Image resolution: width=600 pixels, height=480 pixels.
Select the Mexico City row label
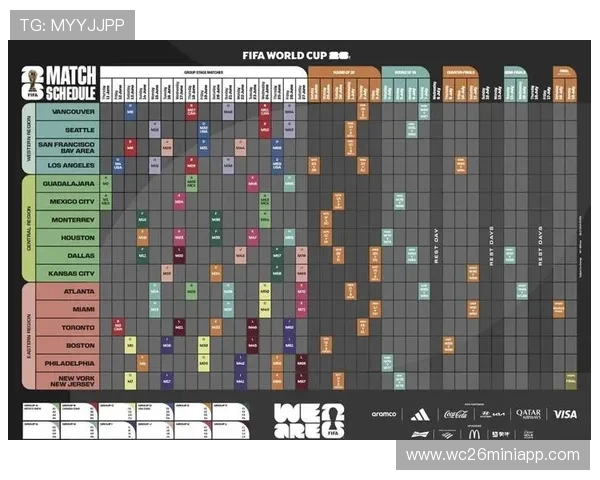pyautogui.click(x=72, y=201)
